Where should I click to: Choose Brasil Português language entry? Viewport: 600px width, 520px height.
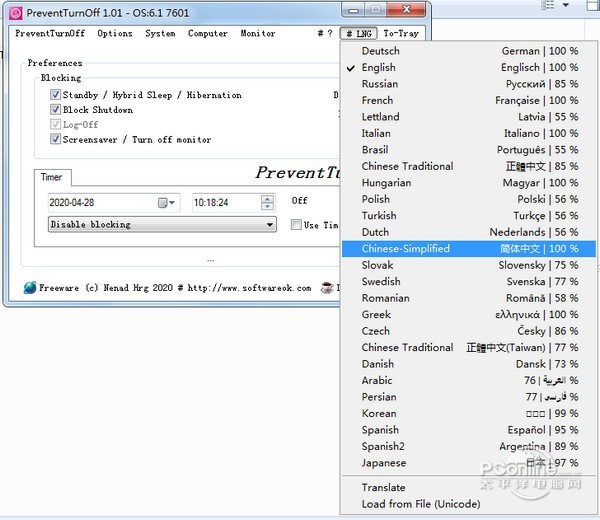469,150
